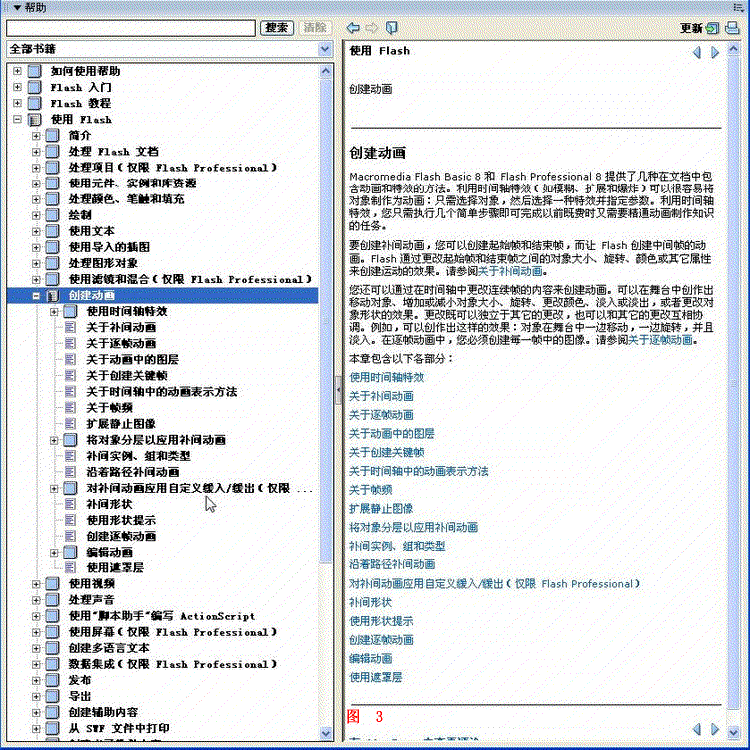Click the 清除 button
This screenshot has width=750, height=750.
315,28
